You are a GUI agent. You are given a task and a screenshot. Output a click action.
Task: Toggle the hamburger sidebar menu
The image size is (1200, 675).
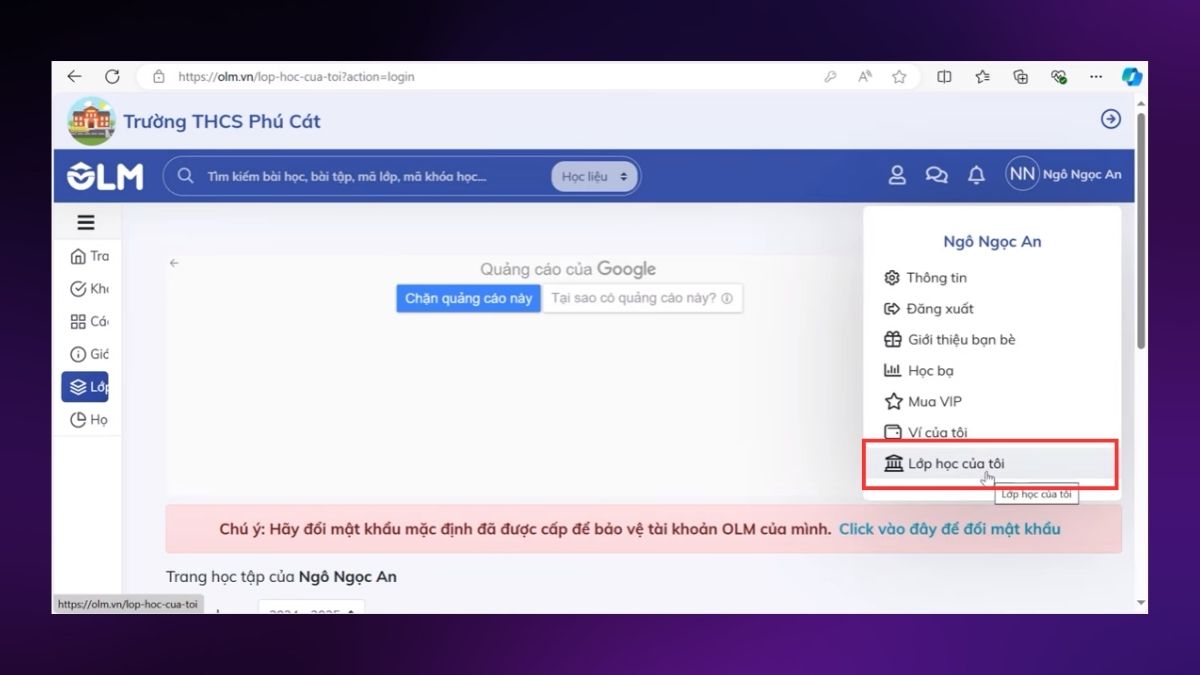(86, 223)
